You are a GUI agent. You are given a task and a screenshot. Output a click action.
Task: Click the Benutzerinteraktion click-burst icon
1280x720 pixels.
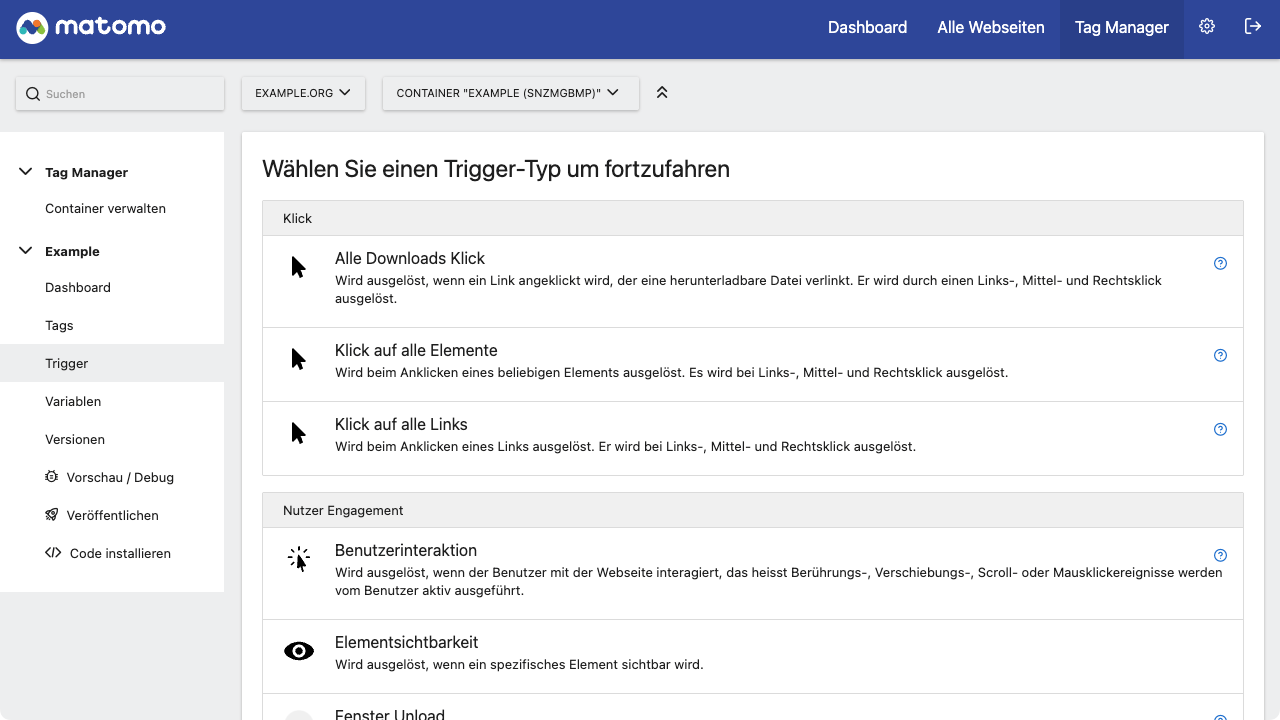298,559
